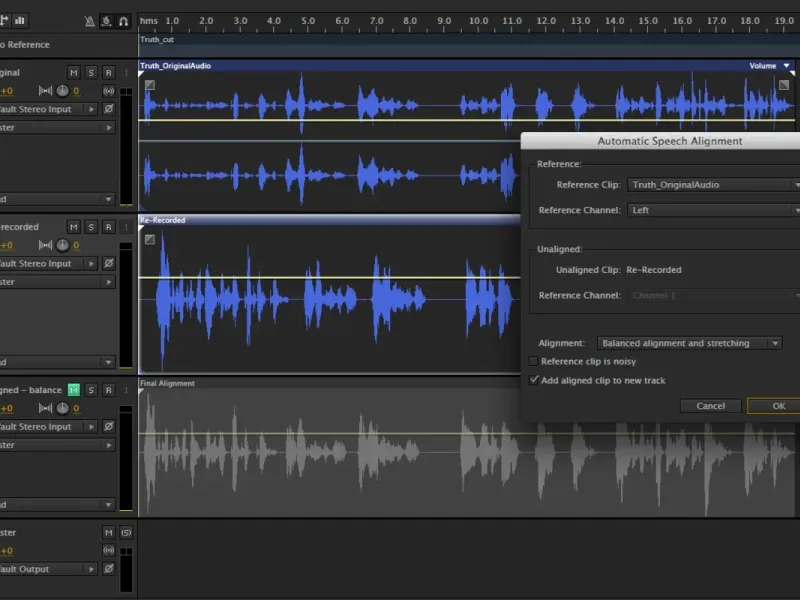Viewport: 800px width, 600px height.
Task: Arm the first track for recording
Action: [x=108, y=73]
